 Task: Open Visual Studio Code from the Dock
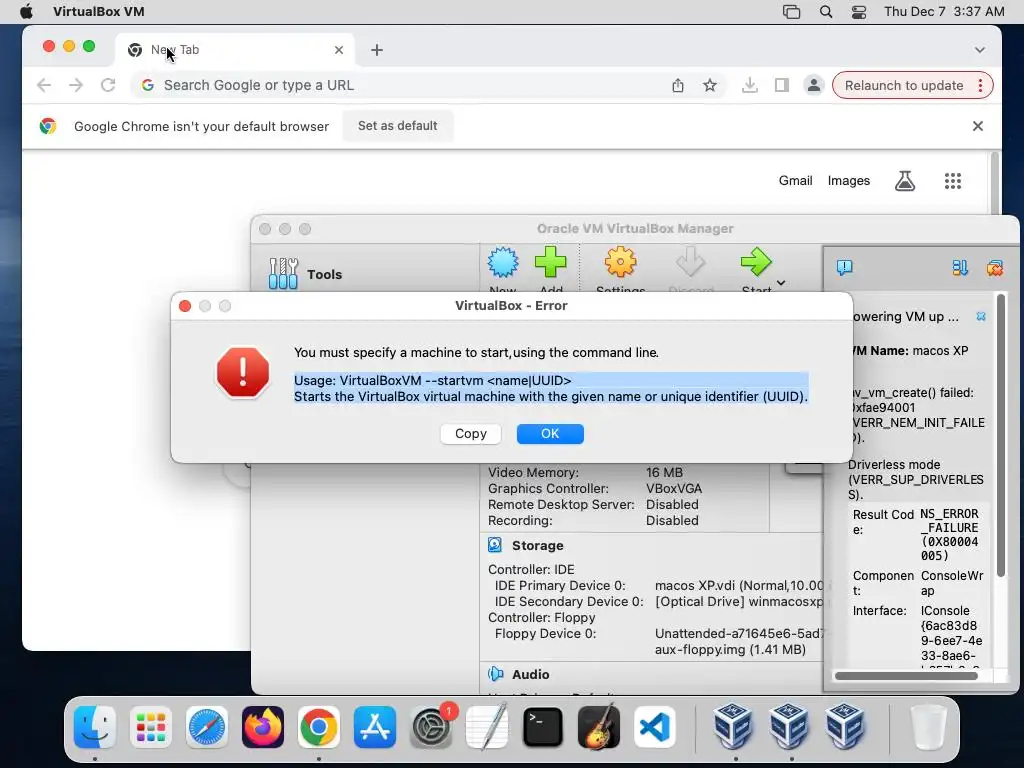[654, 727]
